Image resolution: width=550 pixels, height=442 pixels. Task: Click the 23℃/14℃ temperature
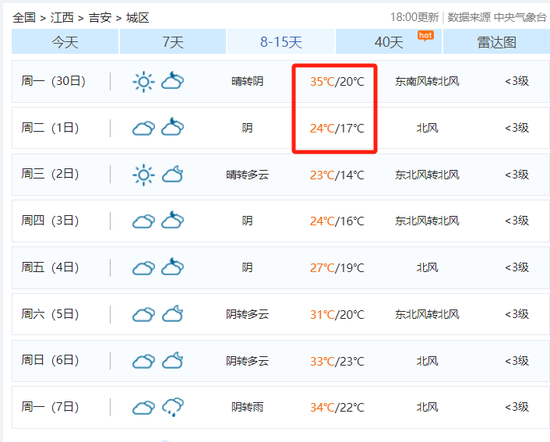pos(337,175)
